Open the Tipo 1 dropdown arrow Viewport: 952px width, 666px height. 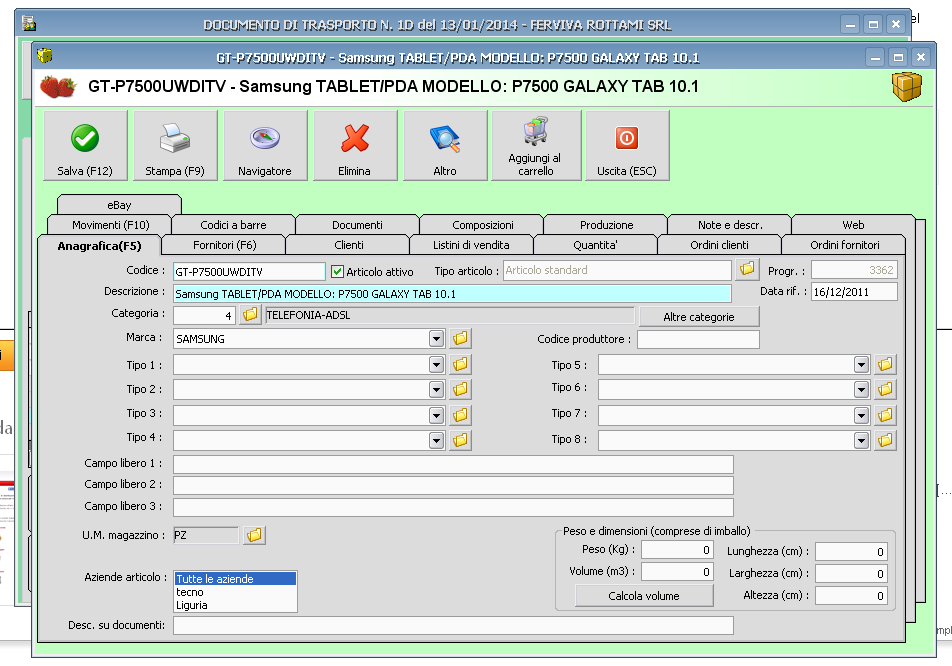(x=436, y=366)
